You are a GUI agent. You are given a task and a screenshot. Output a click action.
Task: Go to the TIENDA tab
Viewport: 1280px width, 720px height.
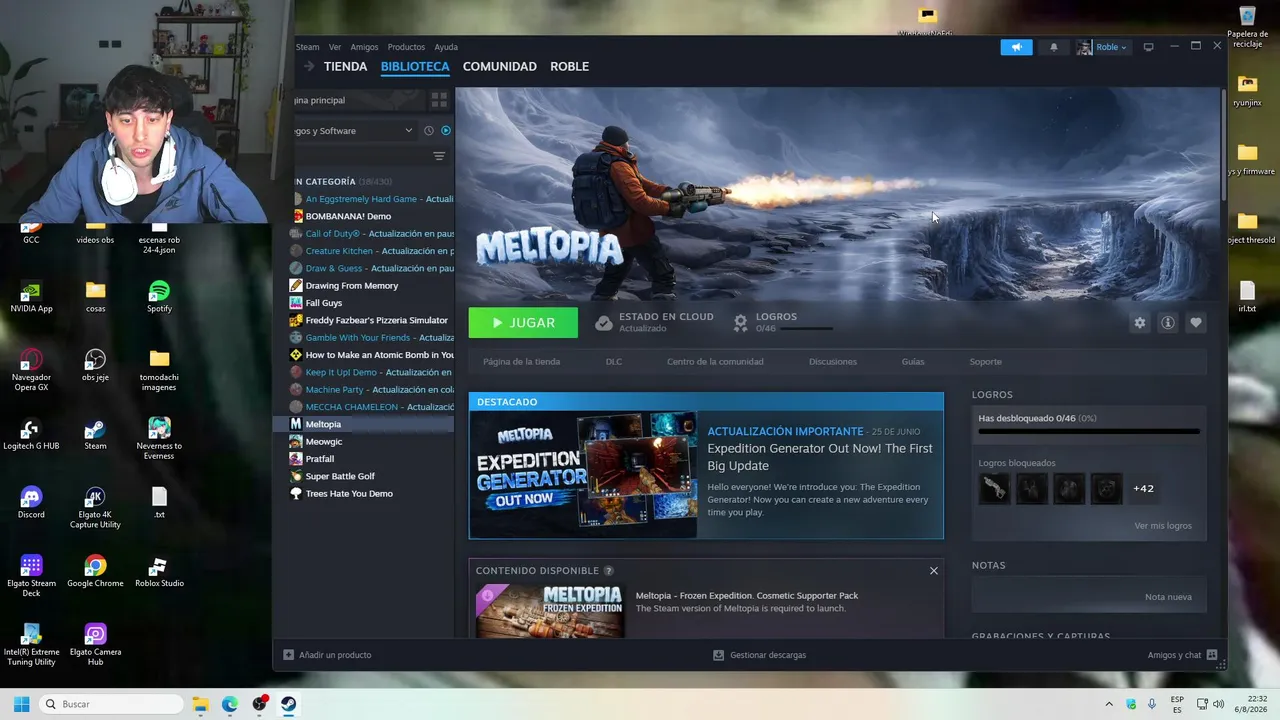pos(345,66)
